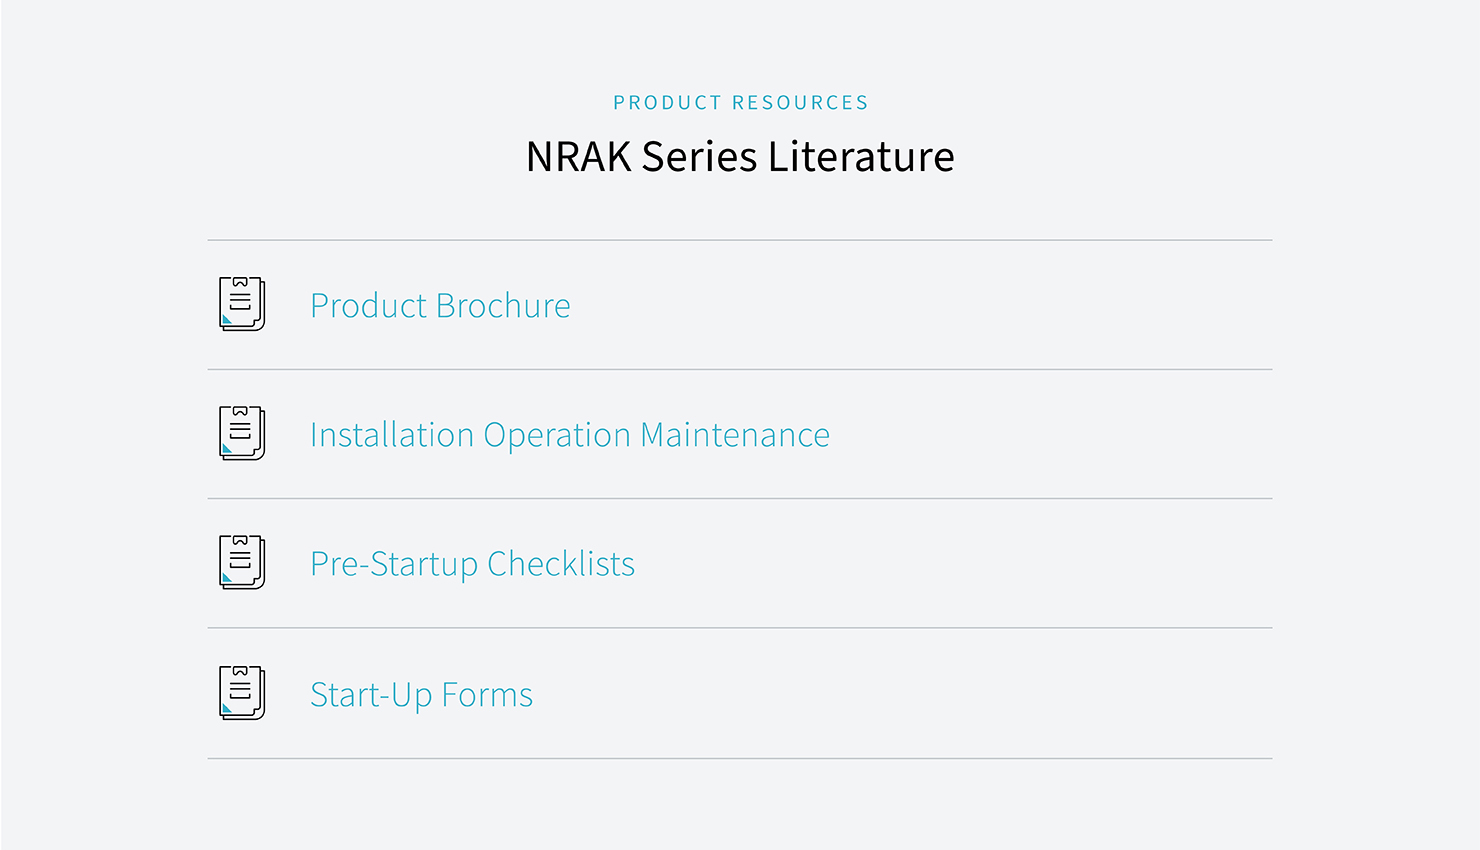
Task: Open the Installation Operation Maintenance link
Action: (569, 435)
